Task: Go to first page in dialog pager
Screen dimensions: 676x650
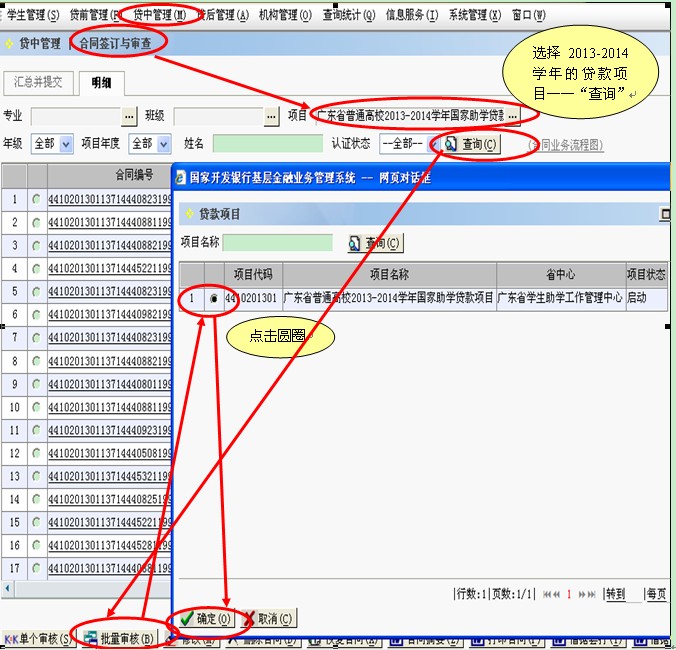Action: pyautogui.click(x=546, y=594)
